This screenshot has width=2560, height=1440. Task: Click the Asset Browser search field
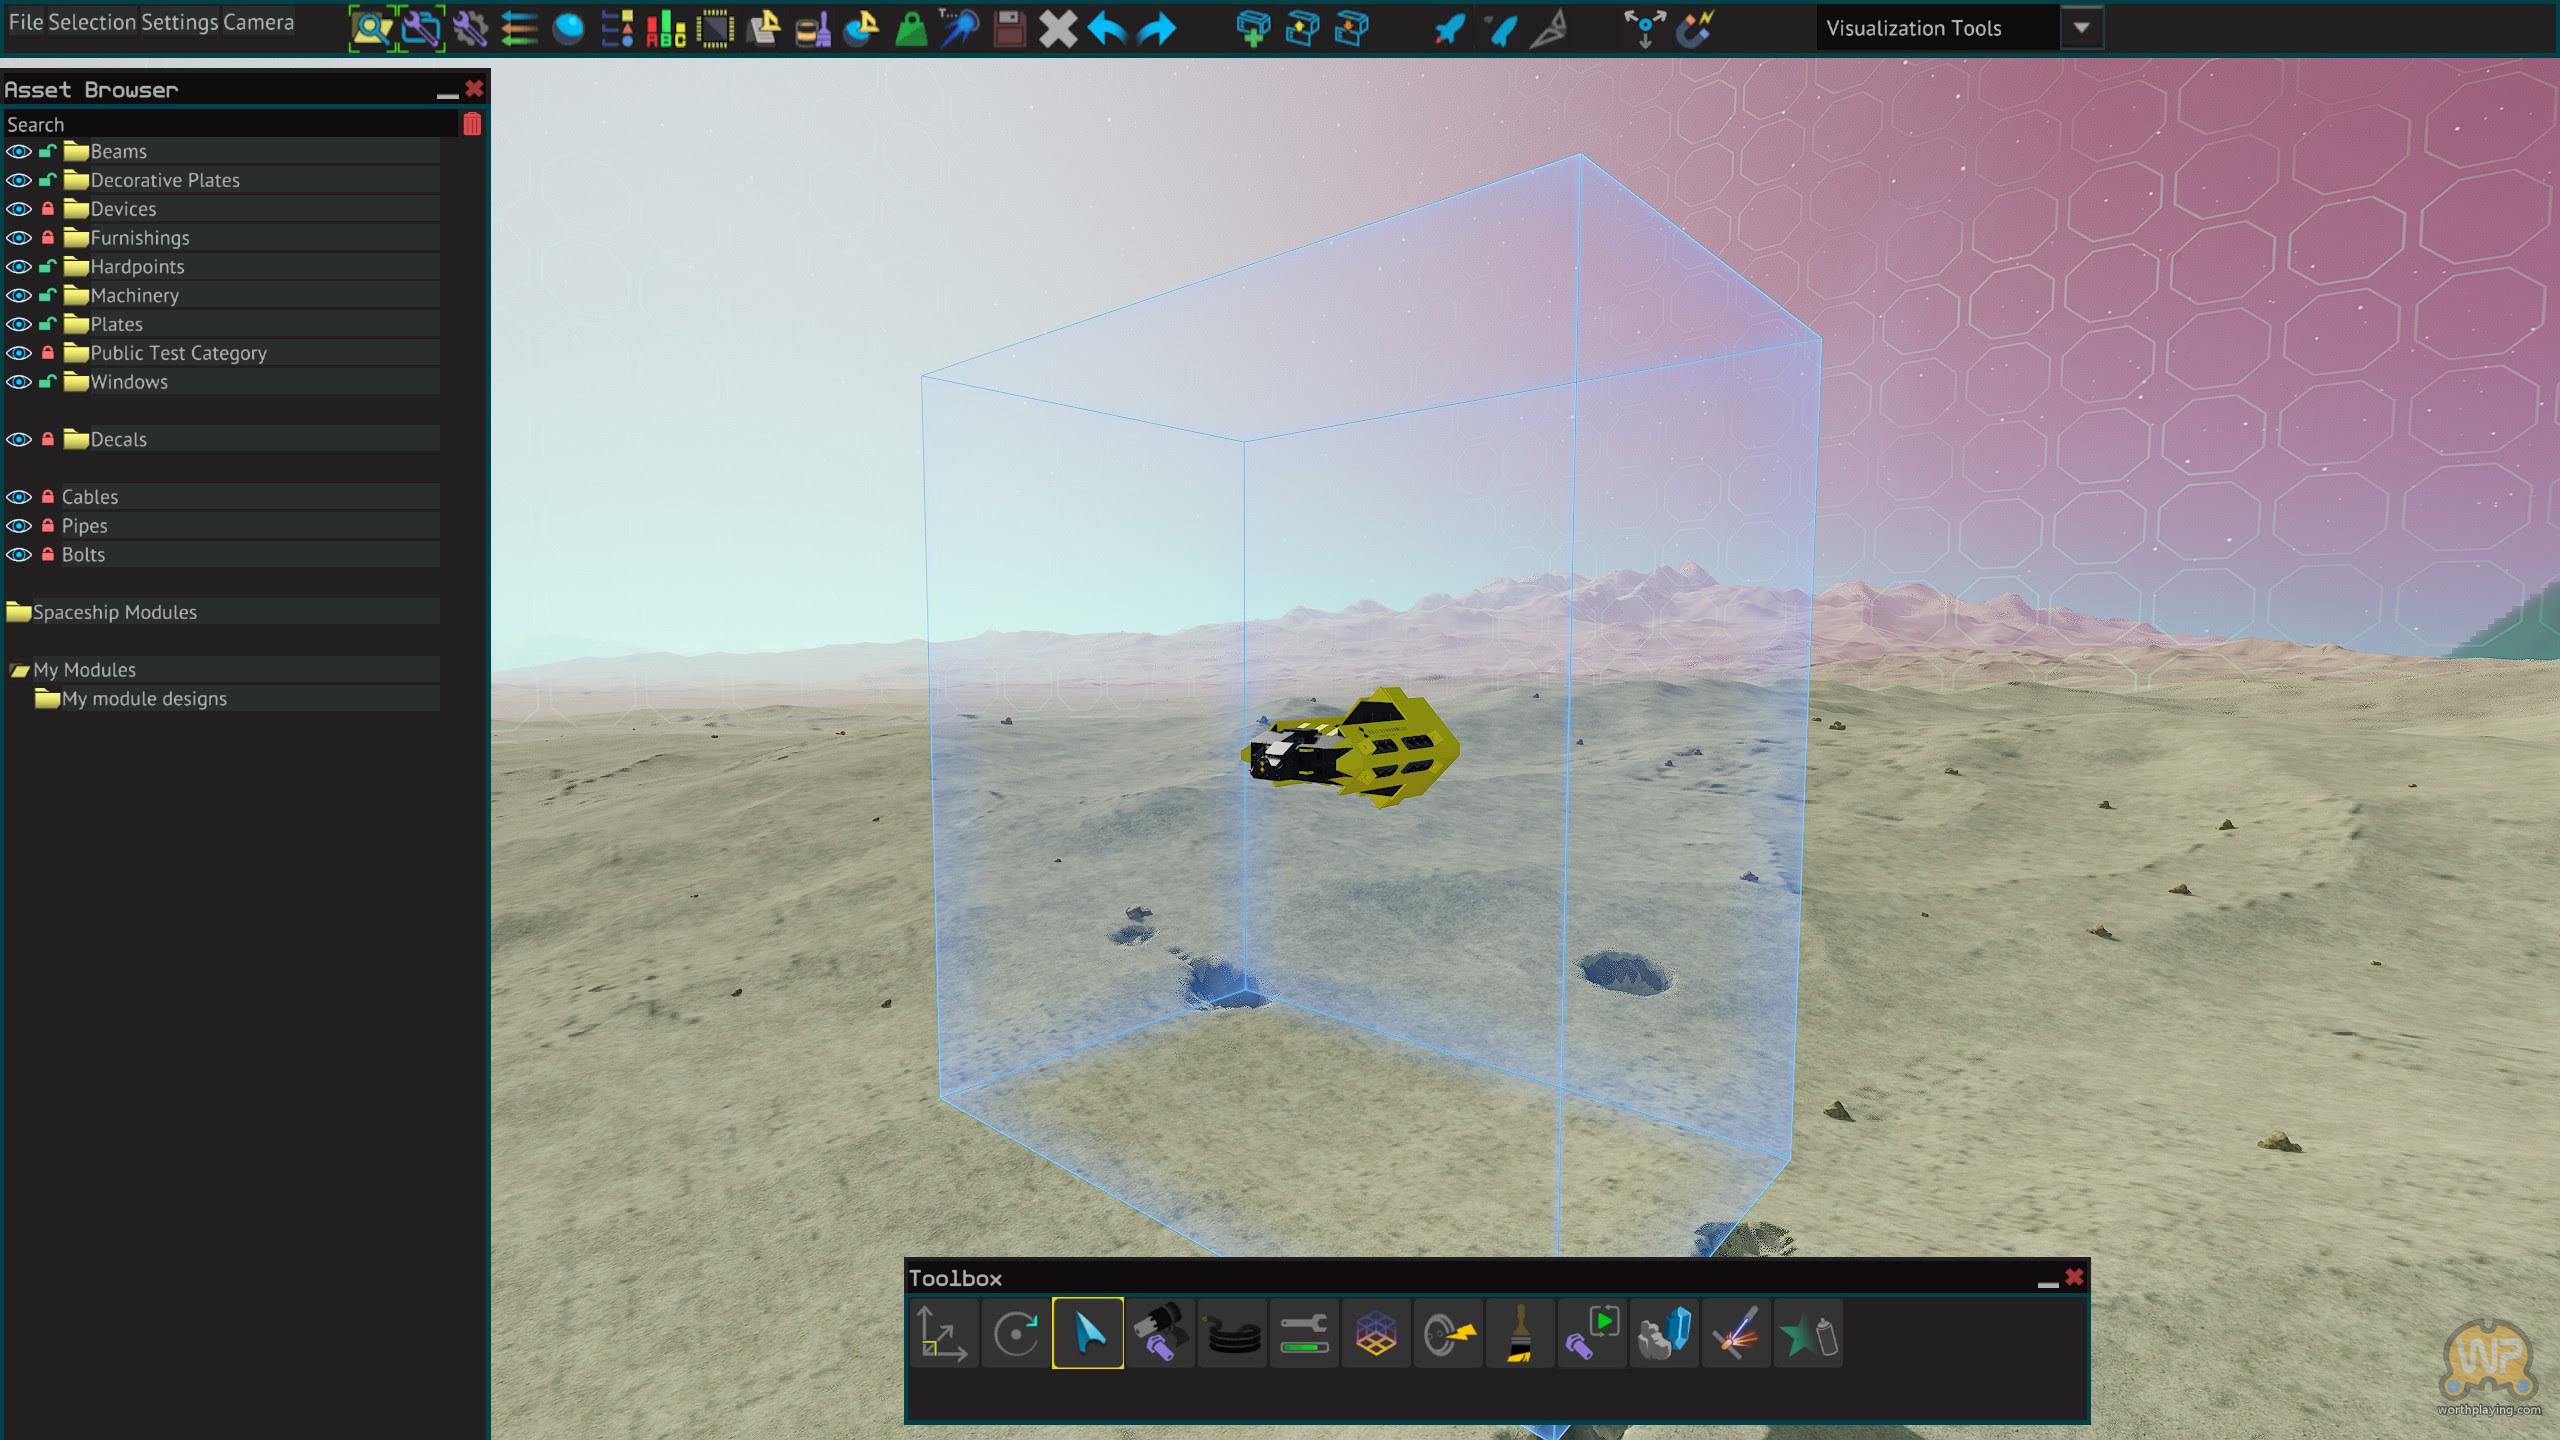coord(230,124)
